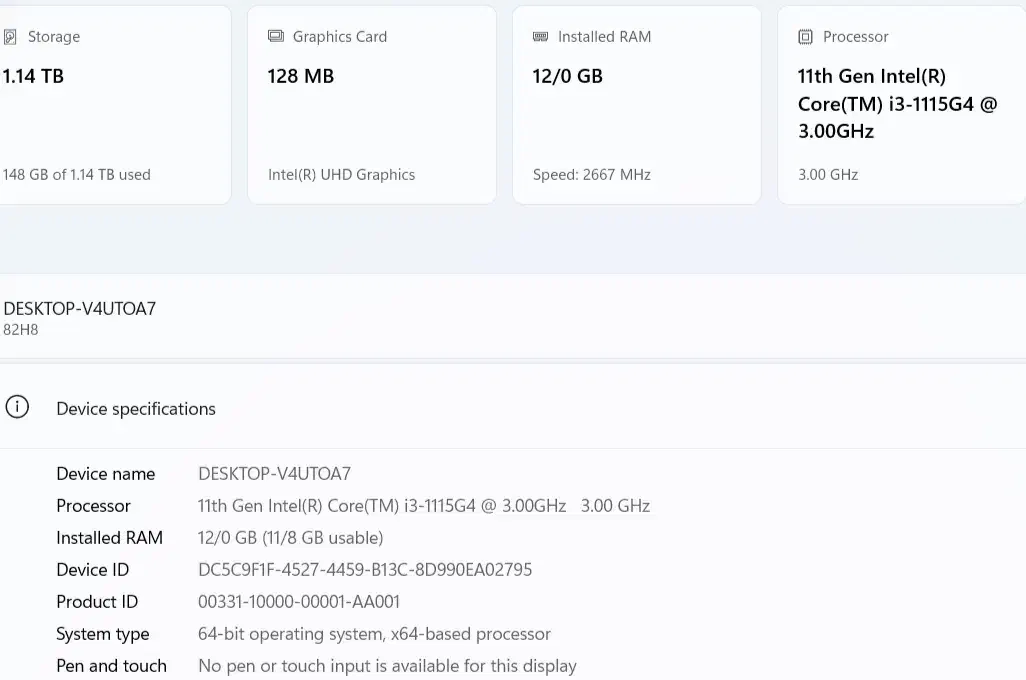Click the 128 MB graphics memory value

301,77
